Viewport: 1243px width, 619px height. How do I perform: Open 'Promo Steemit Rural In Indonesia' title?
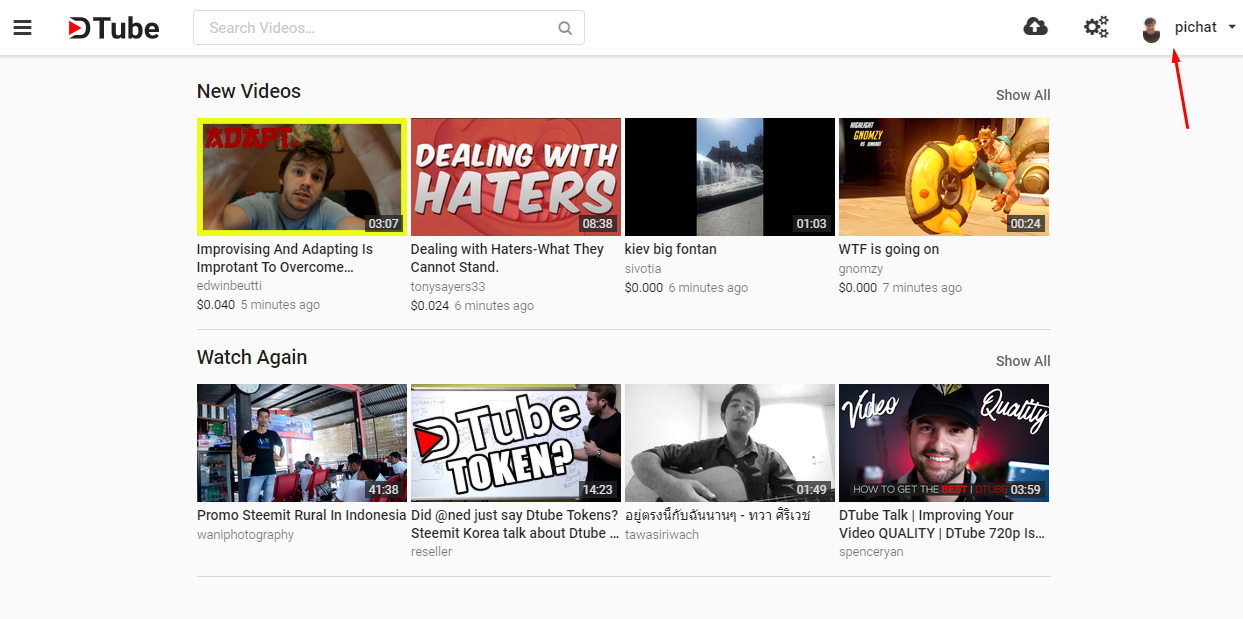(x=302, y=515)
